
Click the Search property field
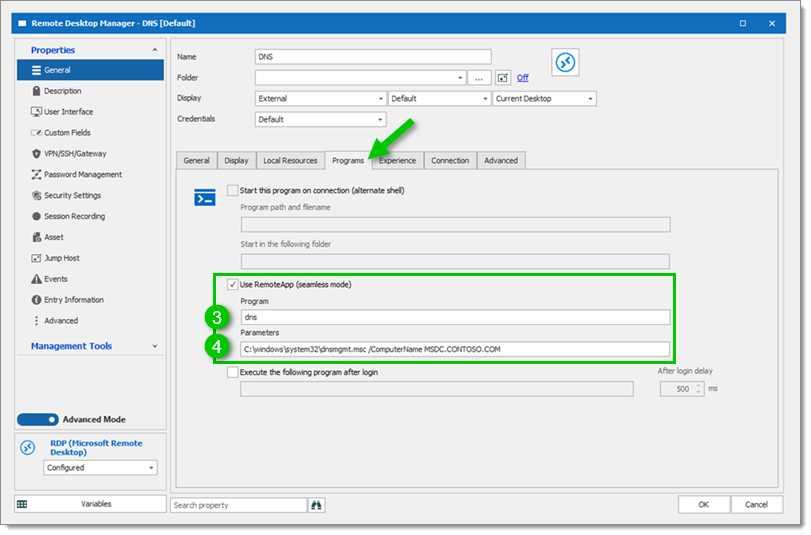click(238, 506)
